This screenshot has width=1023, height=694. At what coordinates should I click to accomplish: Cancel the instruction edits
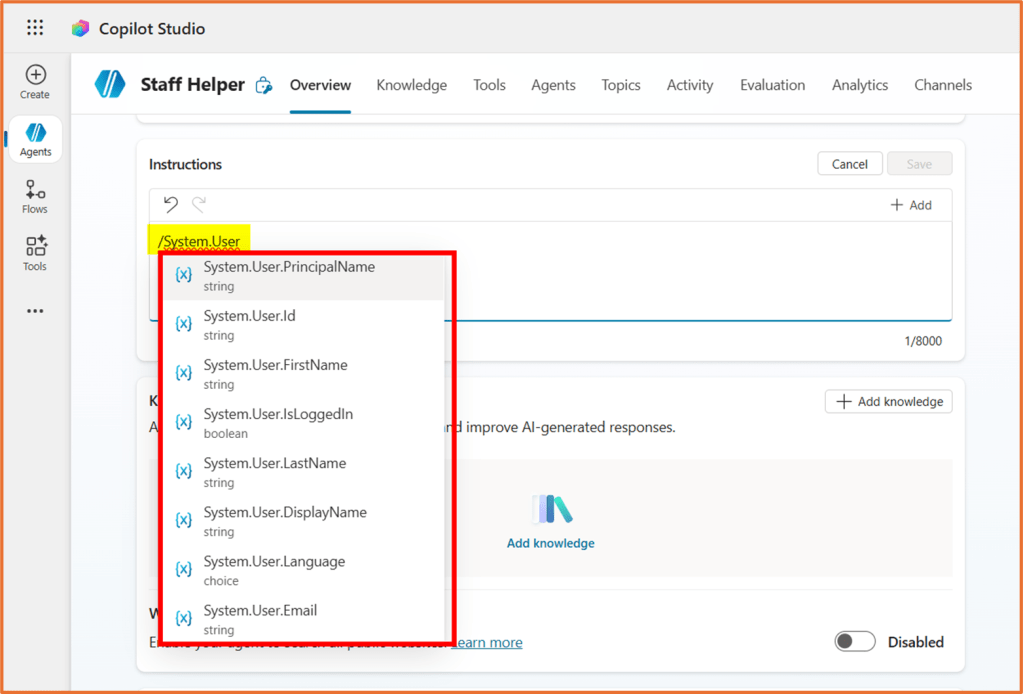tap(849, 163)
